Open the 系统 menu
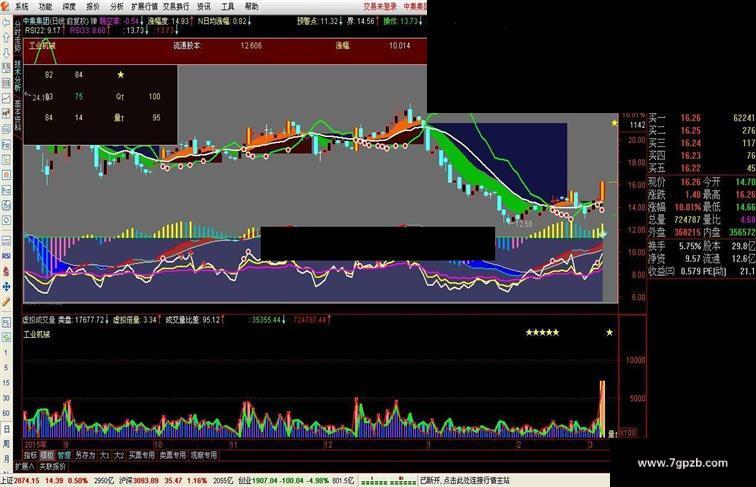The height and width of the screenshot is (487, 756). point(22,7)
